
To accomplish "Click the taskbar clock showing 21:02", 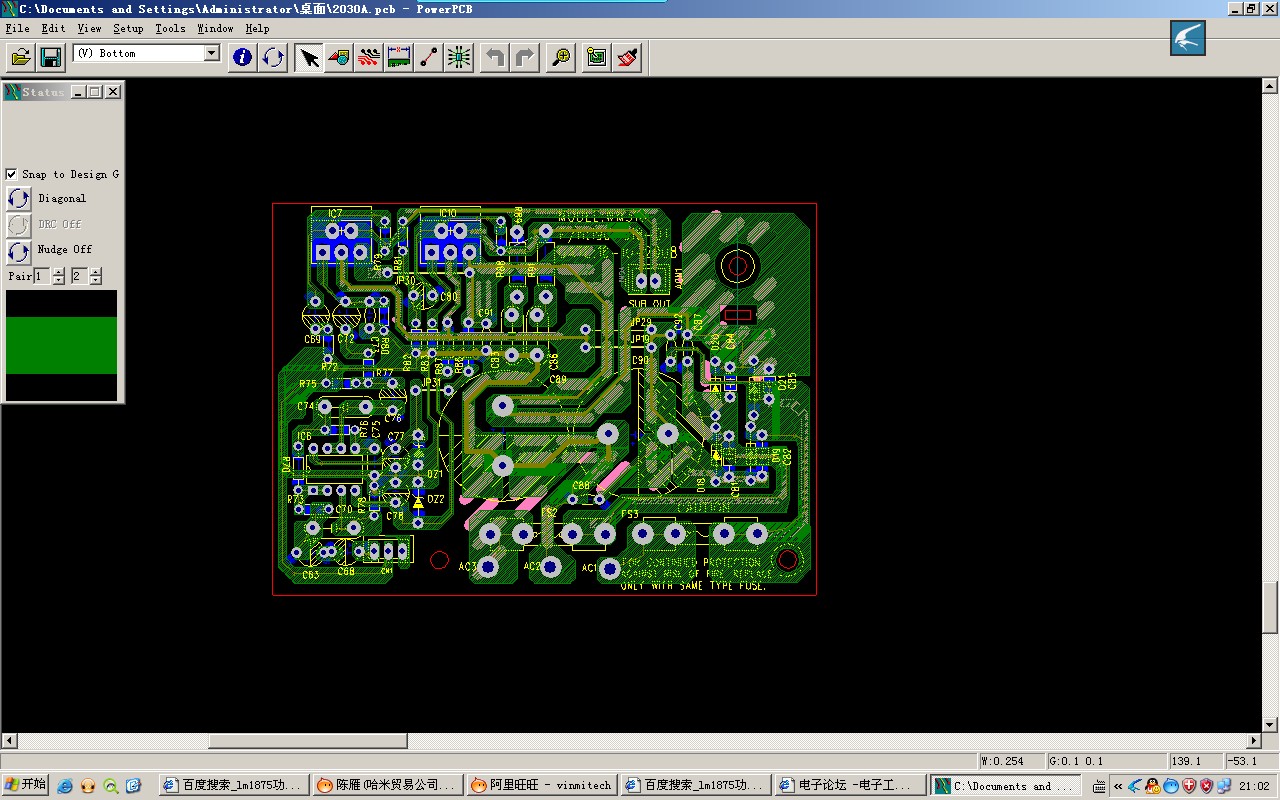I will (1253, 786).
